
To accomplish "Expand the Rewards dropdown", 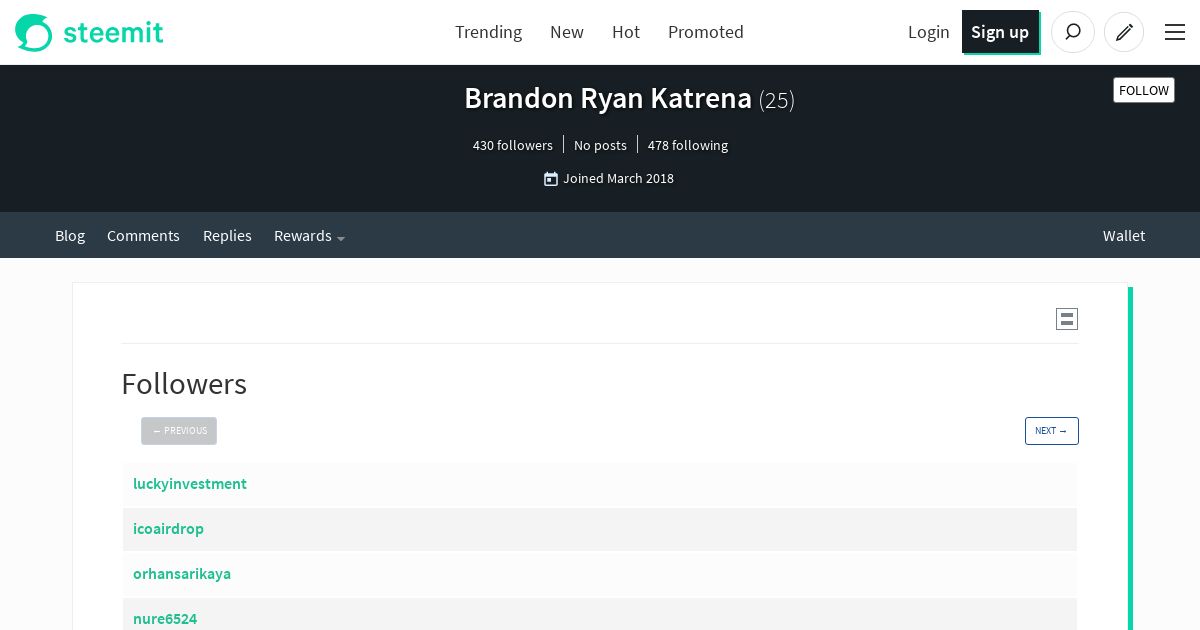I will pos(309,236).
